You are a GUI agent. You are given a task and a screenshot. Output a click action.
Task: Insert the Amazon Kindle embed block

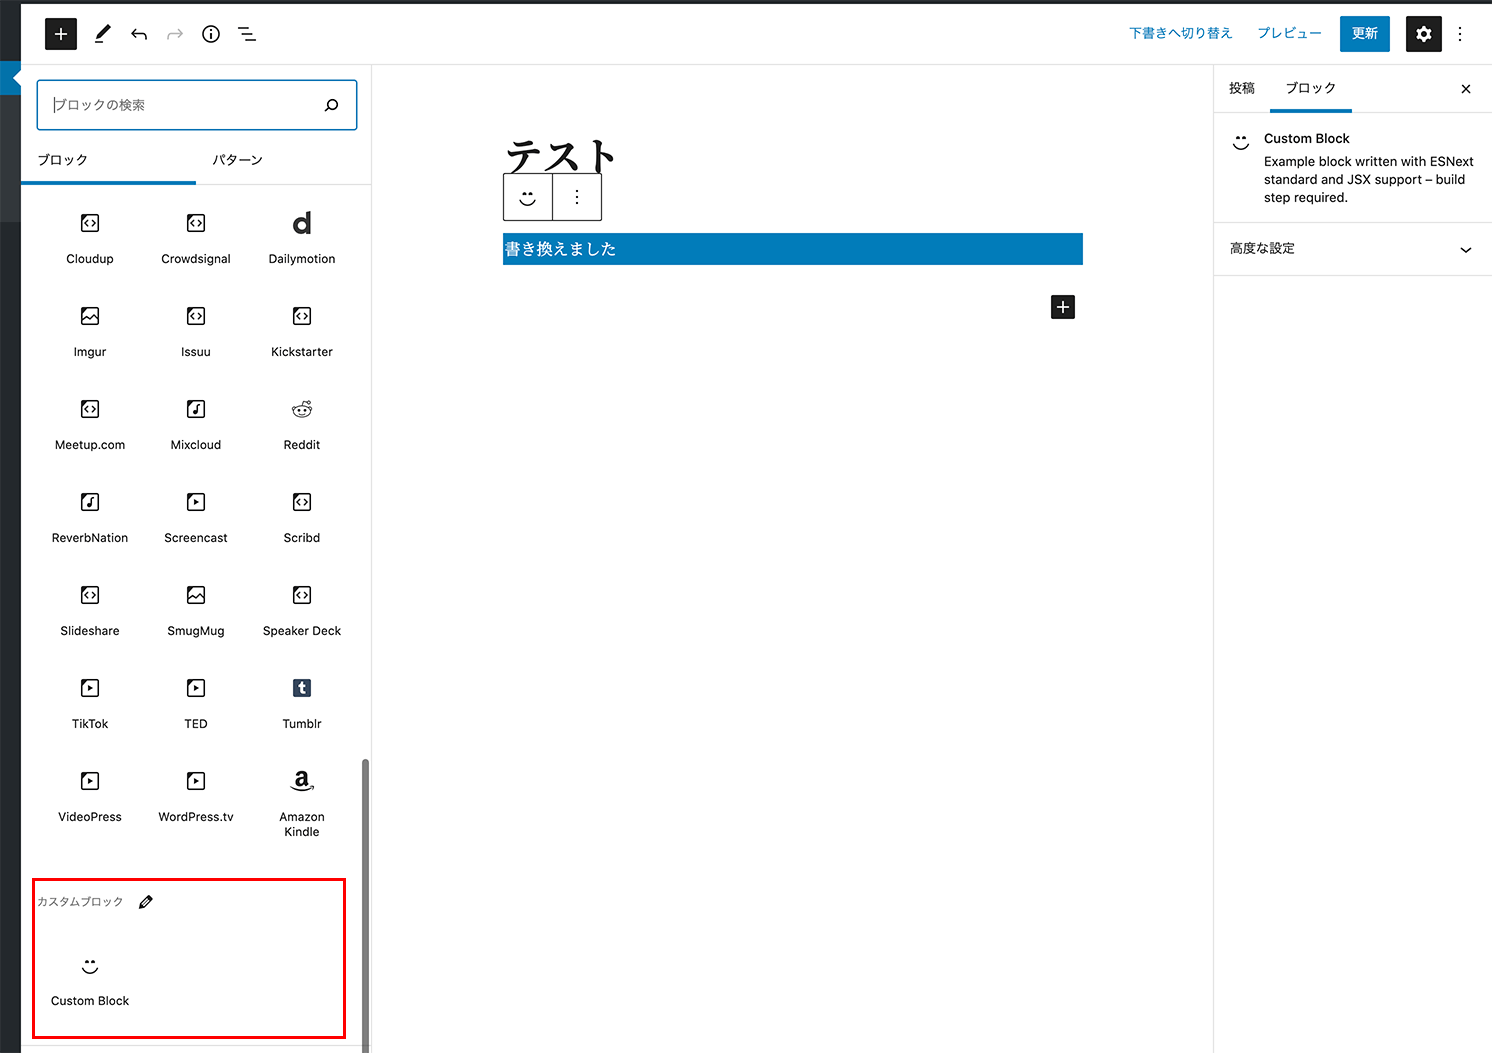pos(301,800)
